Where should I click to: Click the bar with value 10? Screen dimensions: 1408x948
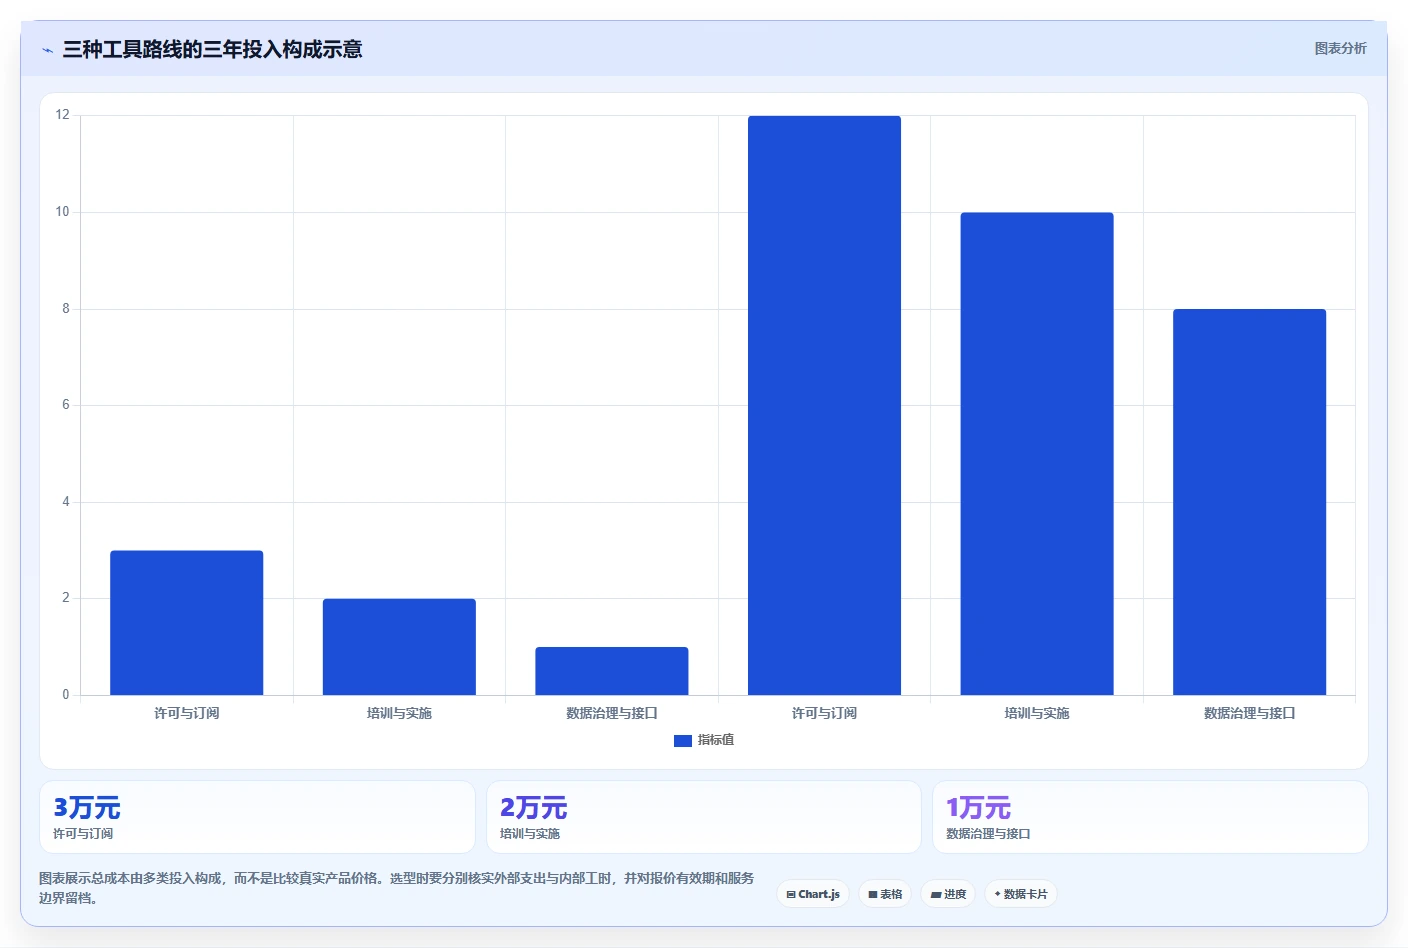point(1037,454)
